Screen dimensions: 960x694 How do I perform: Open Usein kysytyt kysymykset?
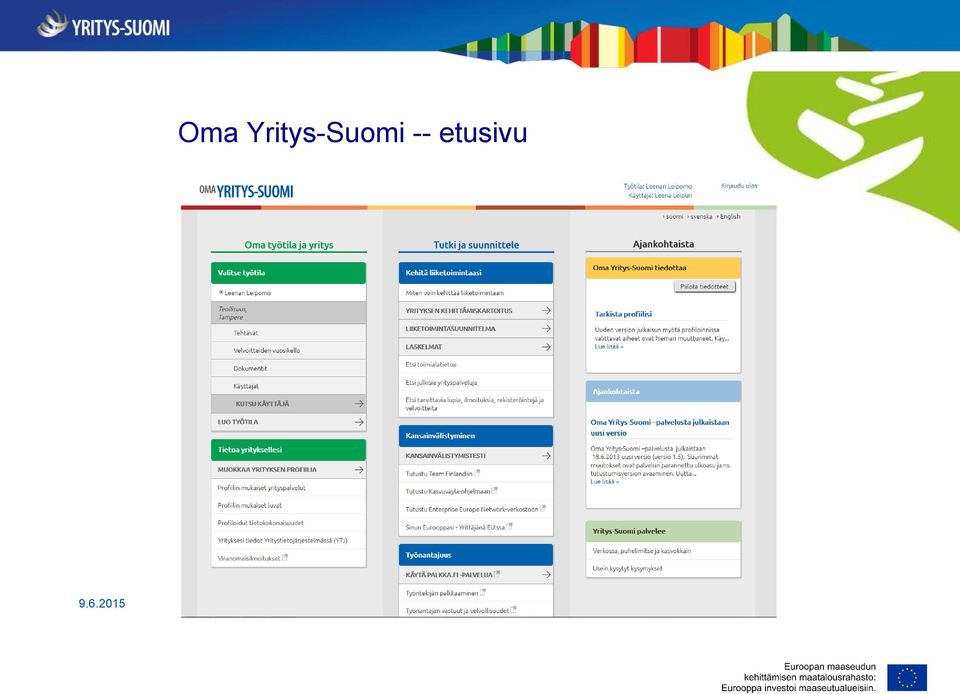click(628, 569)
